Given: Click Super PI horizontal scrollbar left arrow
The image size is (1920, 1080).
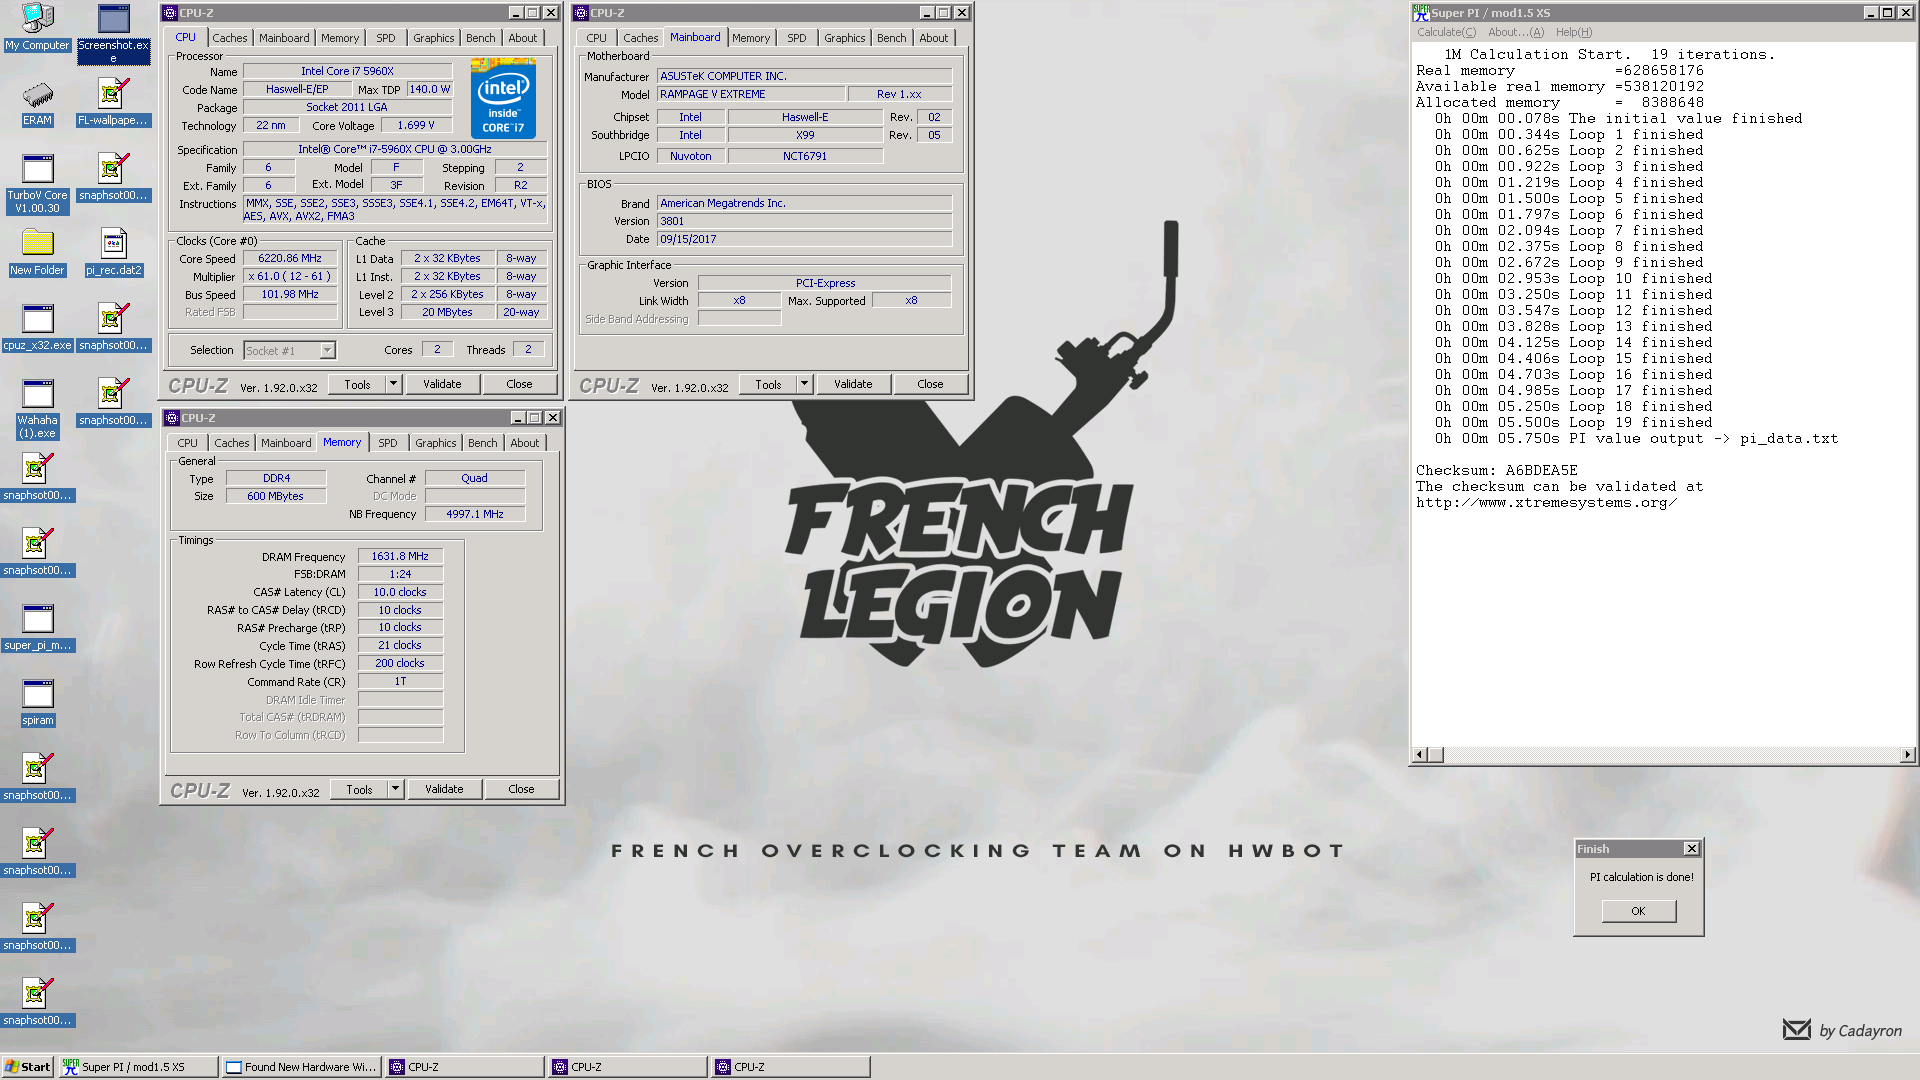Looking at the screenshot, I should (1419, 755).
